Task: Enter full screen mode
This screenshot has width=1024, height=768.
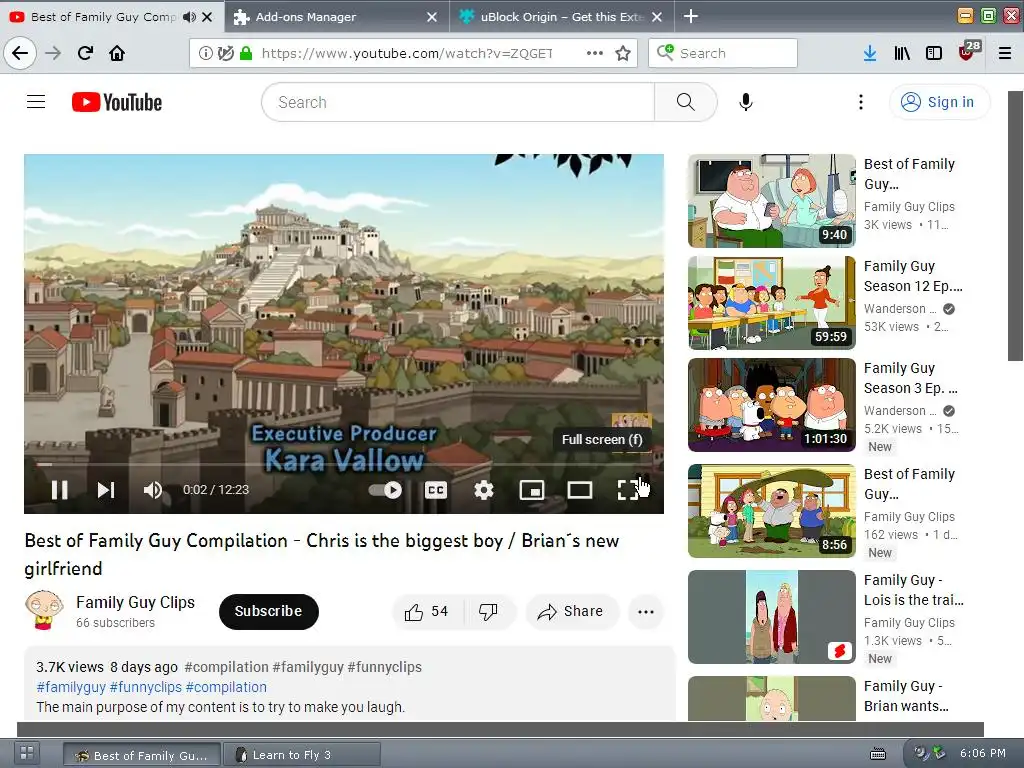Action: tap(628, 490)
